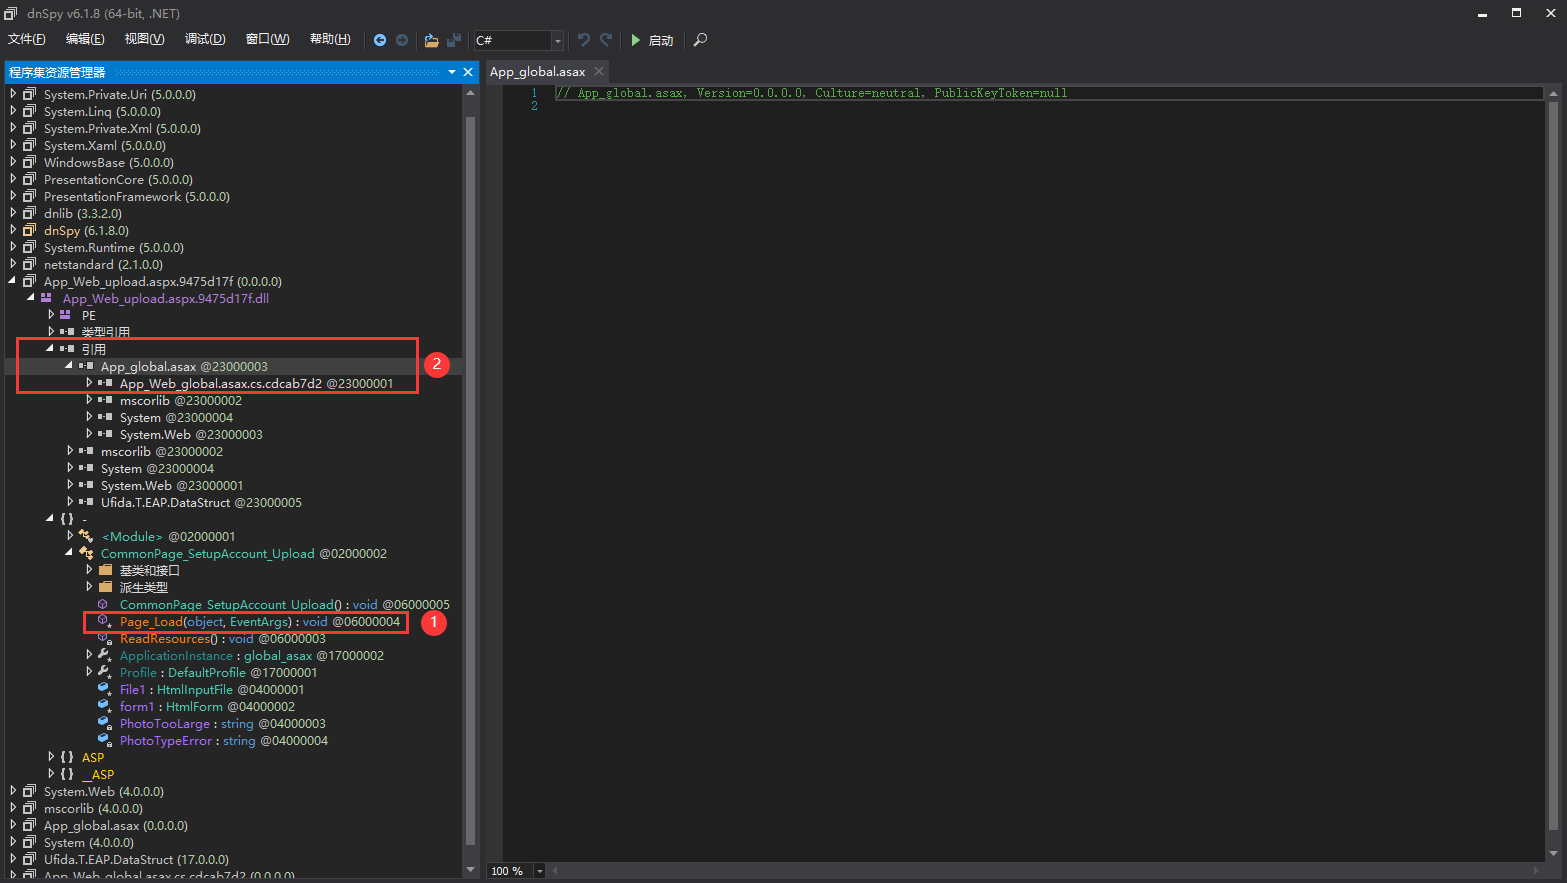Open the 帮助(H) menu
Viewport: 1567px width, 883px height.
[330, 39]
